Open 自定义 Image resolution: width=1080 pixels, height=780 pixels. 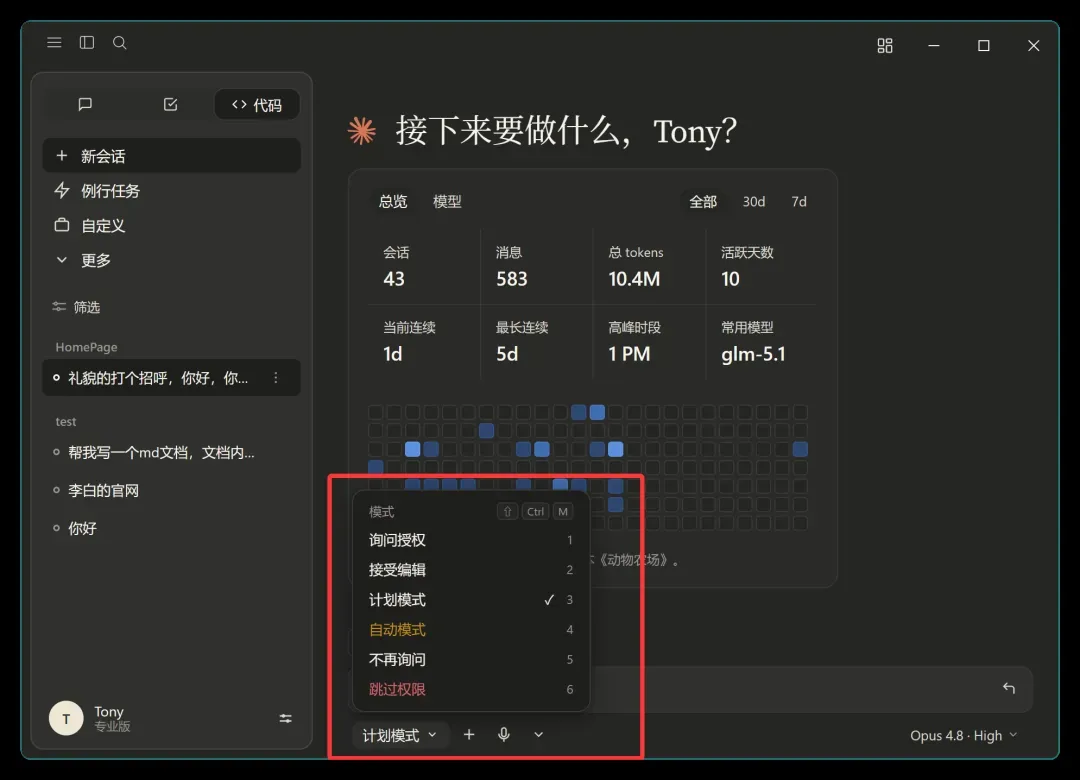point(172,225)
